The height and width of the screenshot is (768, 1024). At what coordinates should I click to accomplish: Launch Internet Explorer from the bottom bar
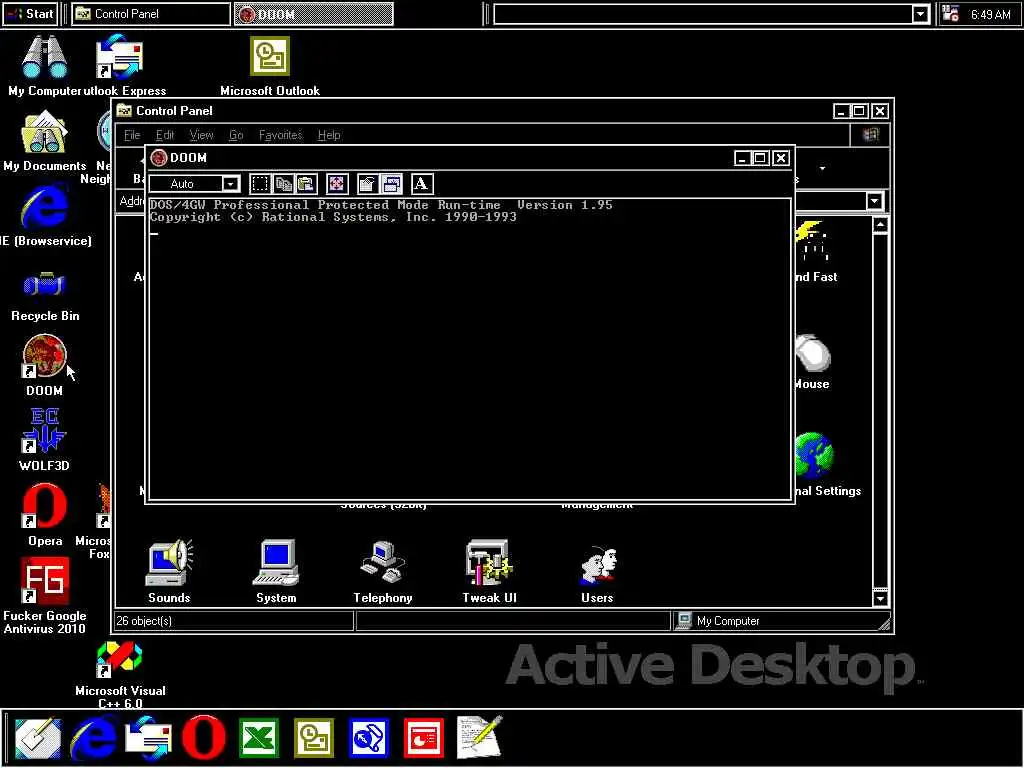pyautogui.click(x=93, y=738)
